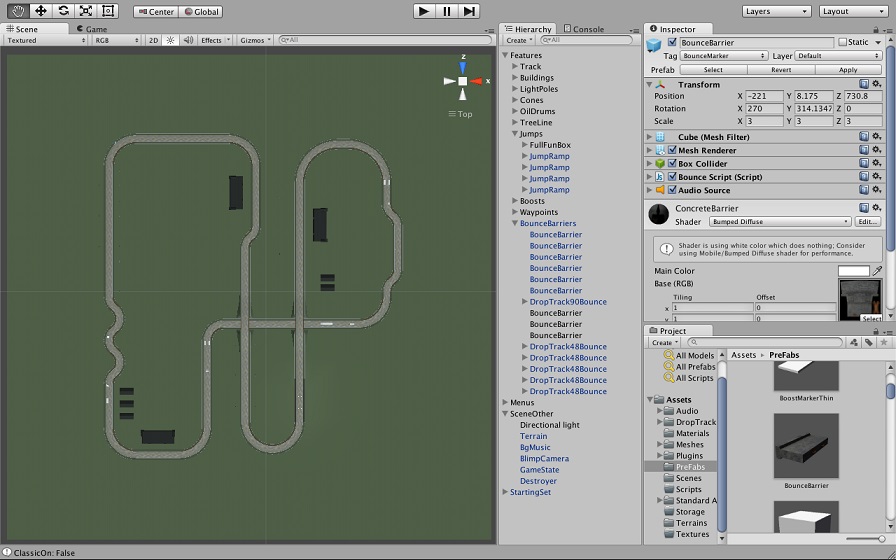Open Box Collider help icon
This screenshot has width=896, height=560.
tap(864, 163)
